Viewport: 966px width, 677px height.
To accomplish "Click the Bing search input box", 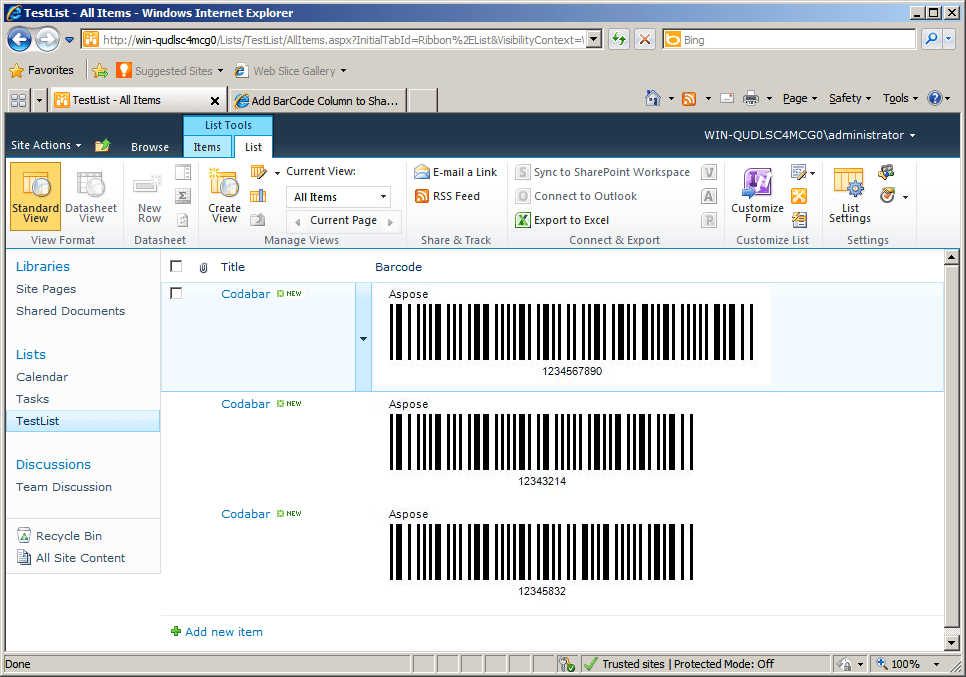I will click(798, 40).
